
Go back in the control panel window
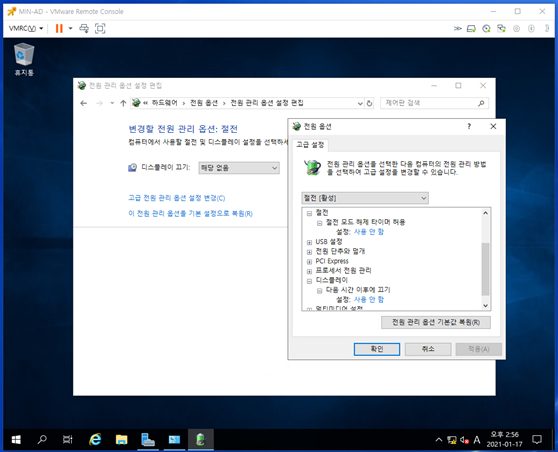click(x=84, y=103)
